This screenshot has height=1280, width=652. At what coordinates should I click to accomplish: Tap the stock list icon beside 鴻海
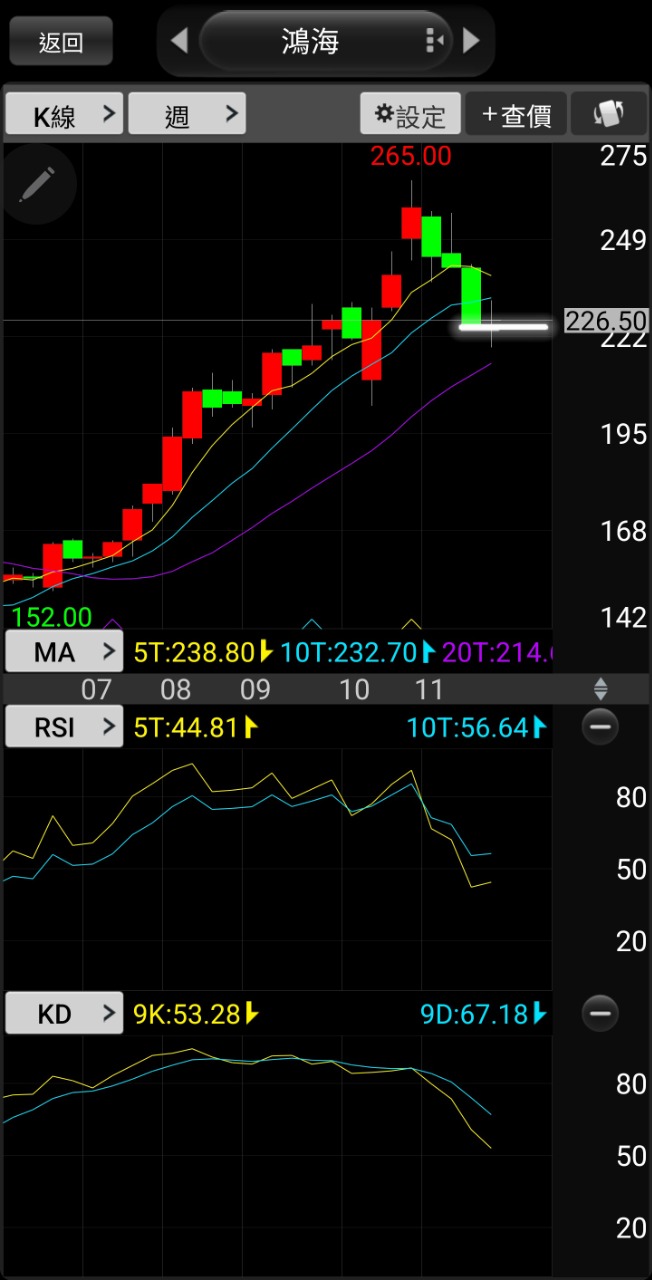click(434, 41)
